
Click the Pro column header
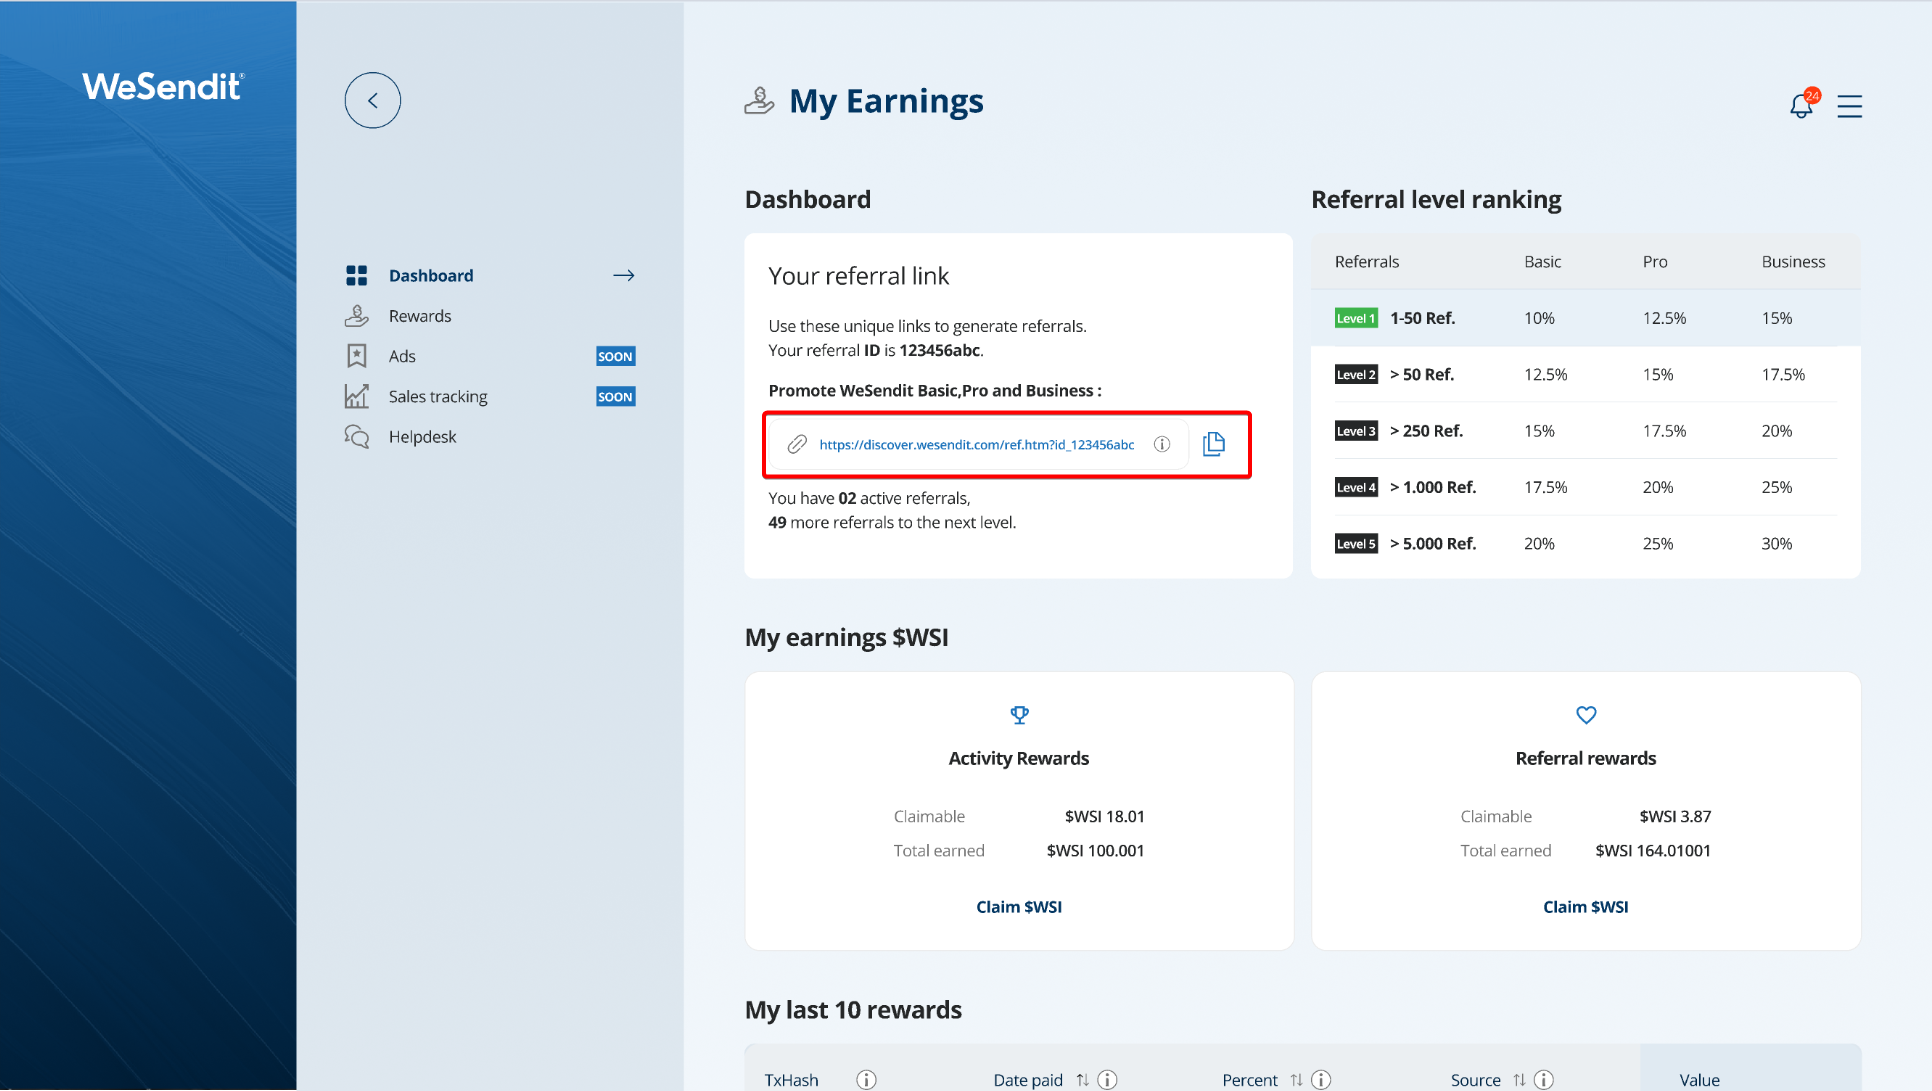pos(1655,262)
